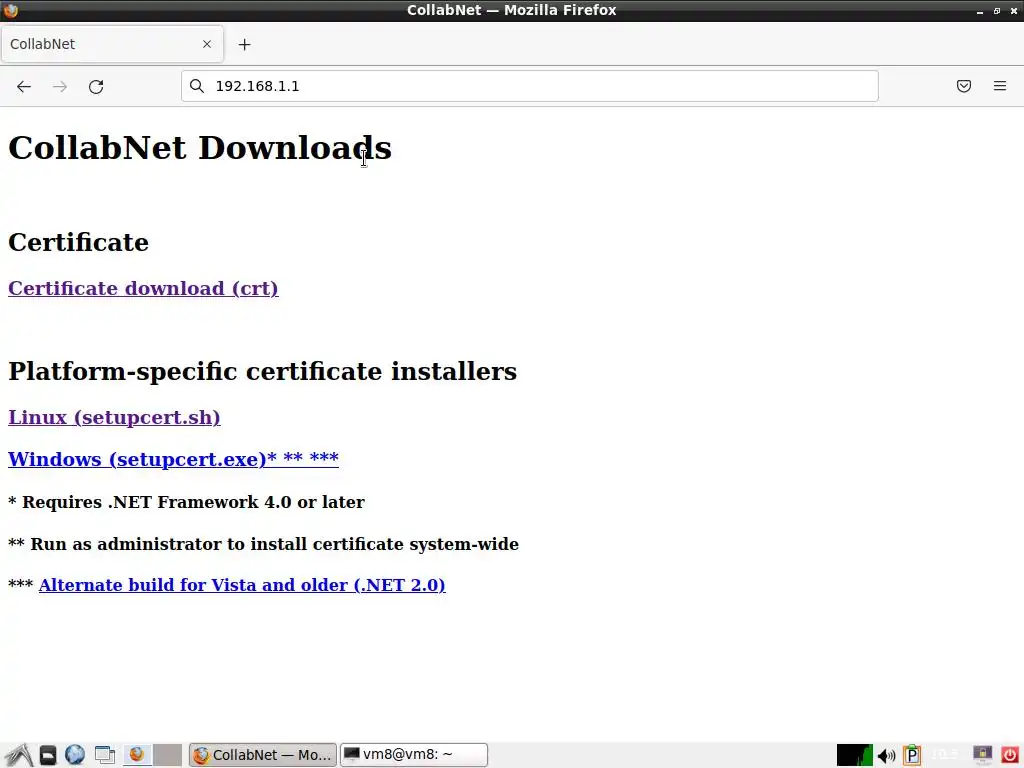Screen dimensions: 1024x768
Task: Open a new tab with plus button
Action: (244, 44)
